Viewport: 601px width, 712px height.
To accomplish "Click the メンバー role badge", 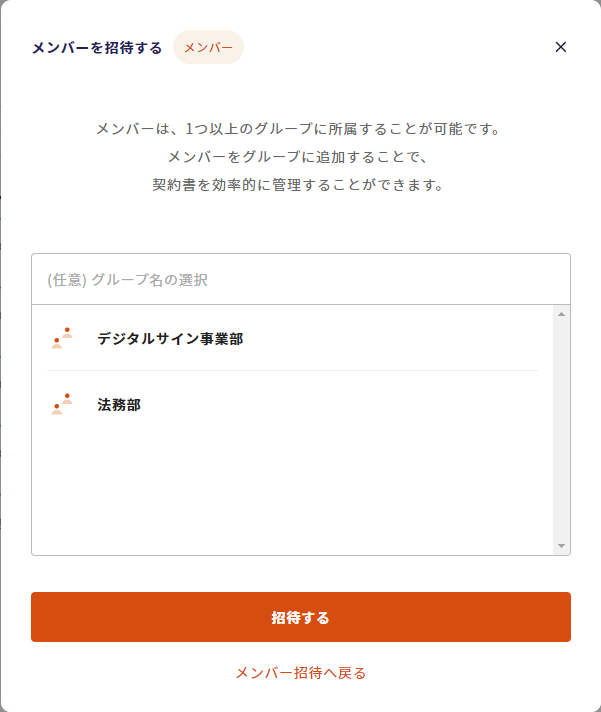I will click(208, 47).
